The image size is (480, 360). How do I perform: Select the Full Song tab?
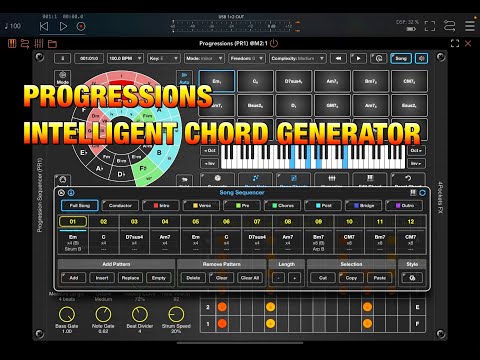[x=80, y=205]
